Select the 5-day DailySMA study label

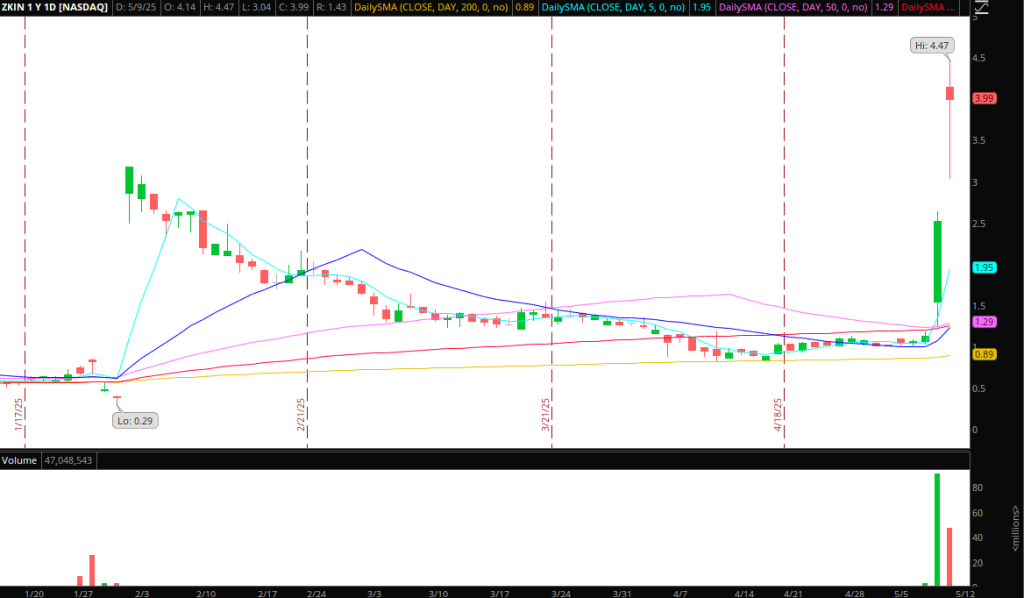613,7
